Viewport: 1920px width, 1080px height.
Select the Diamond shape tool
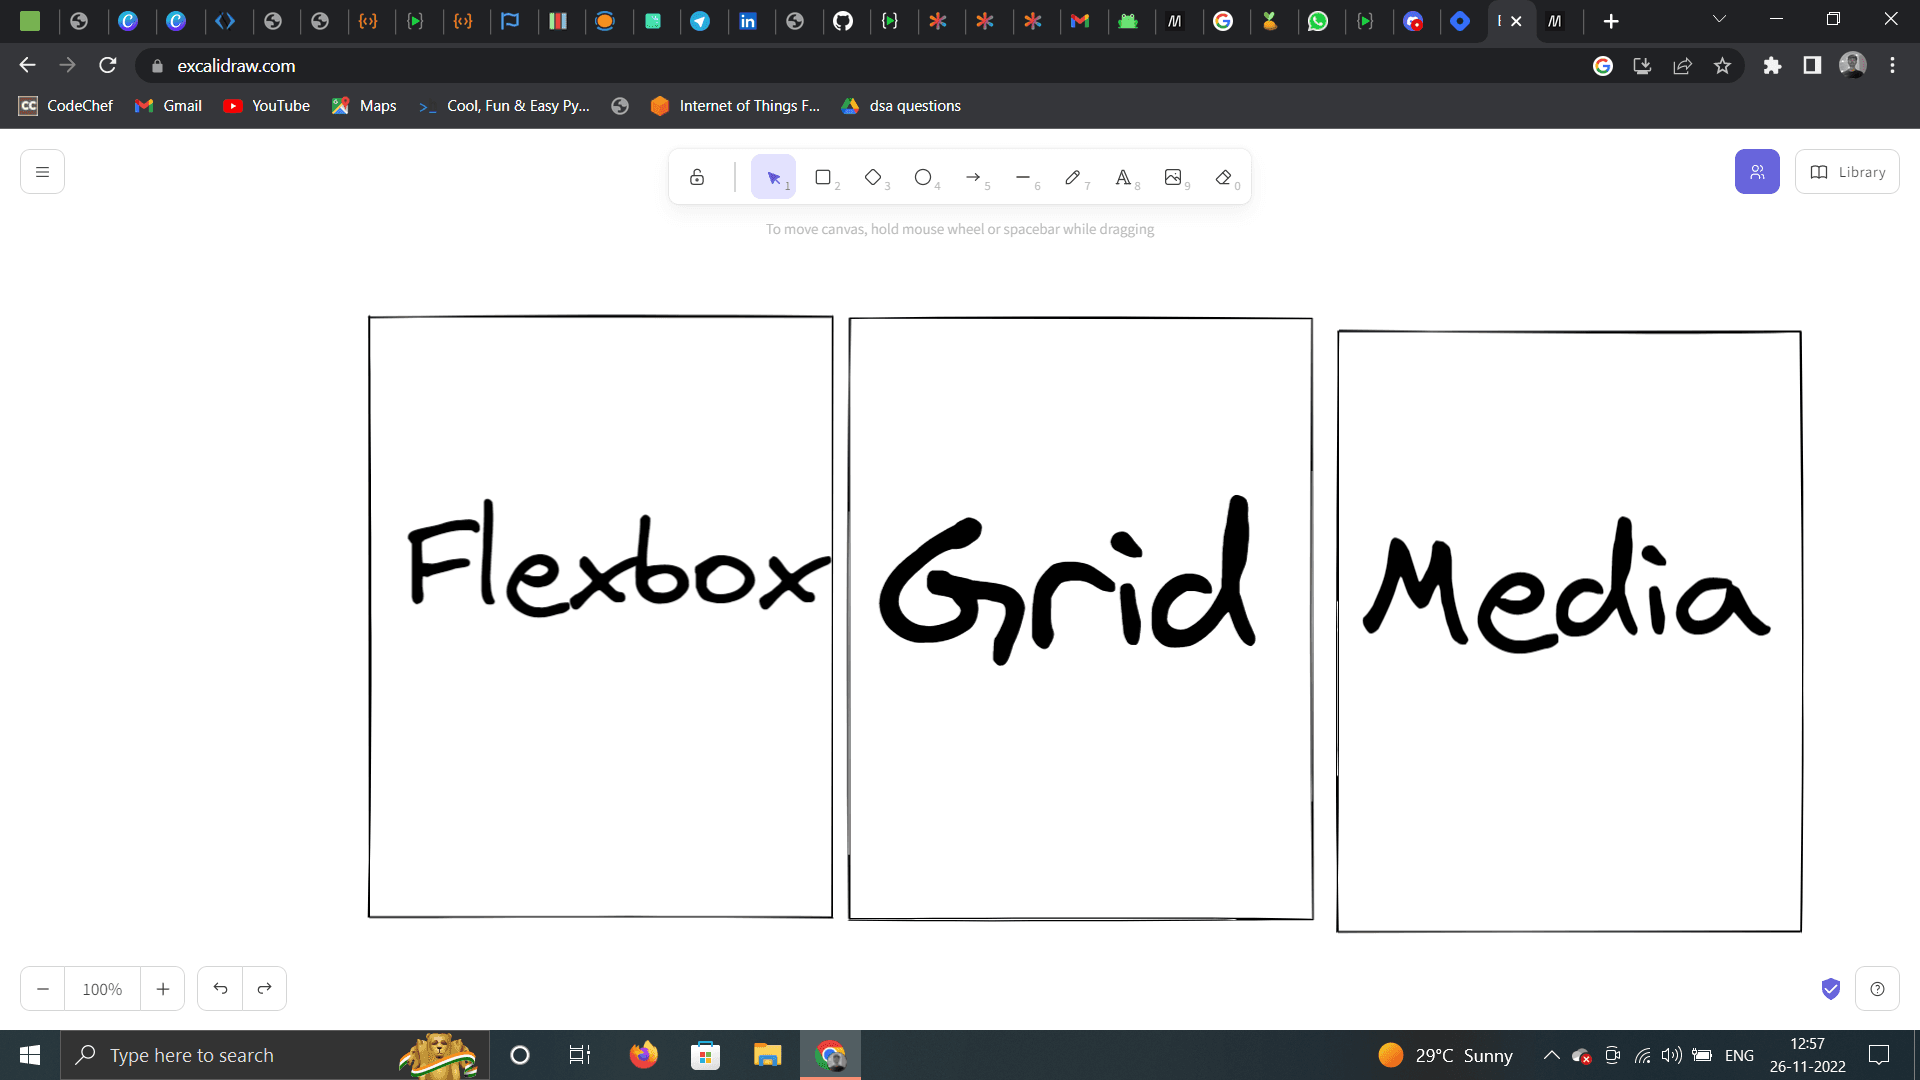pos(873,177)
